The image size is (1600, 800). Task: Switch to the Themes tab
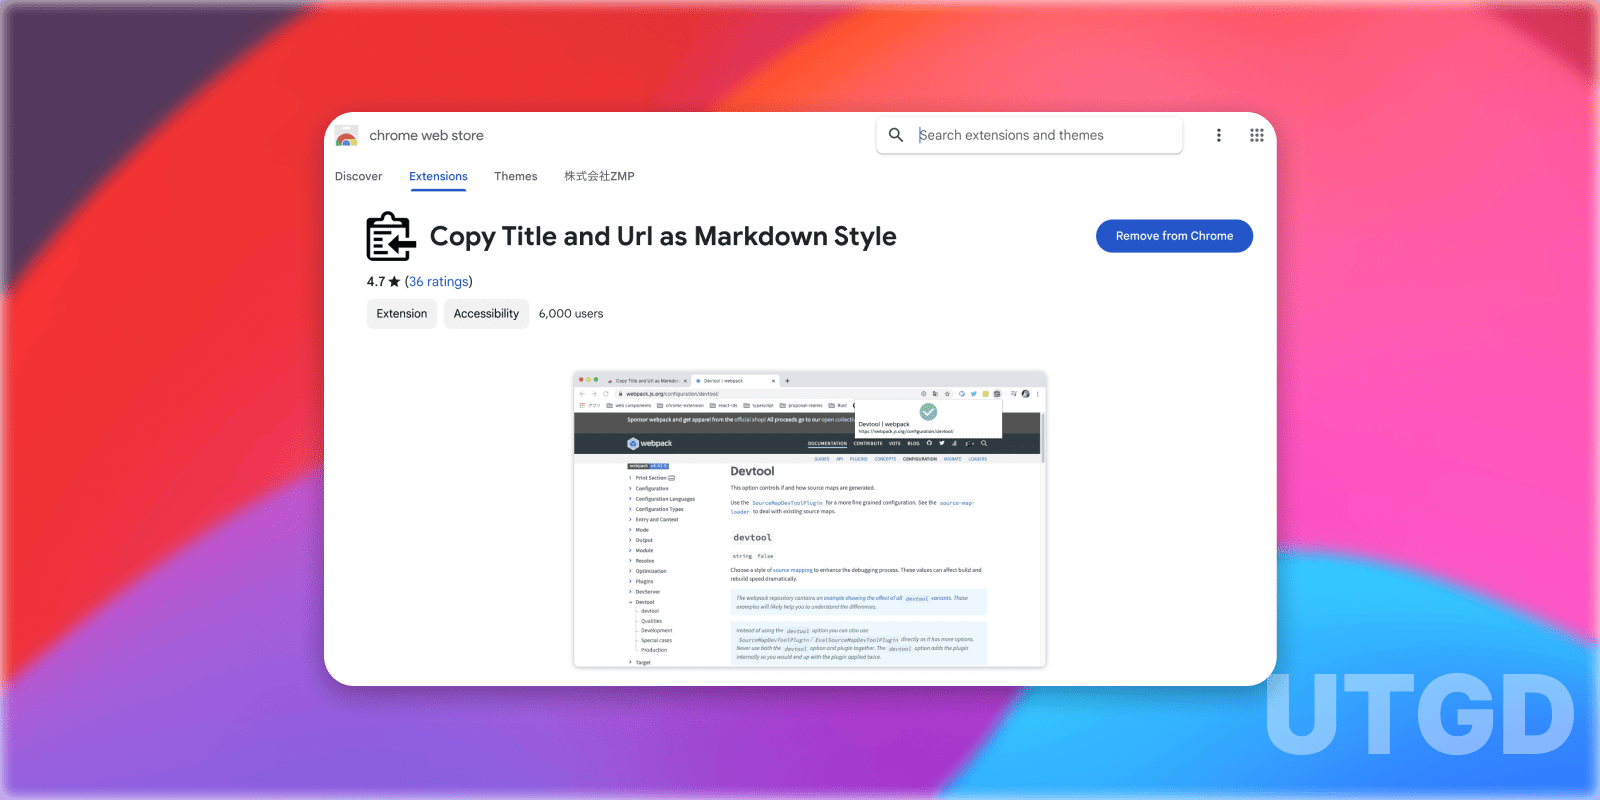click(515, 176)
